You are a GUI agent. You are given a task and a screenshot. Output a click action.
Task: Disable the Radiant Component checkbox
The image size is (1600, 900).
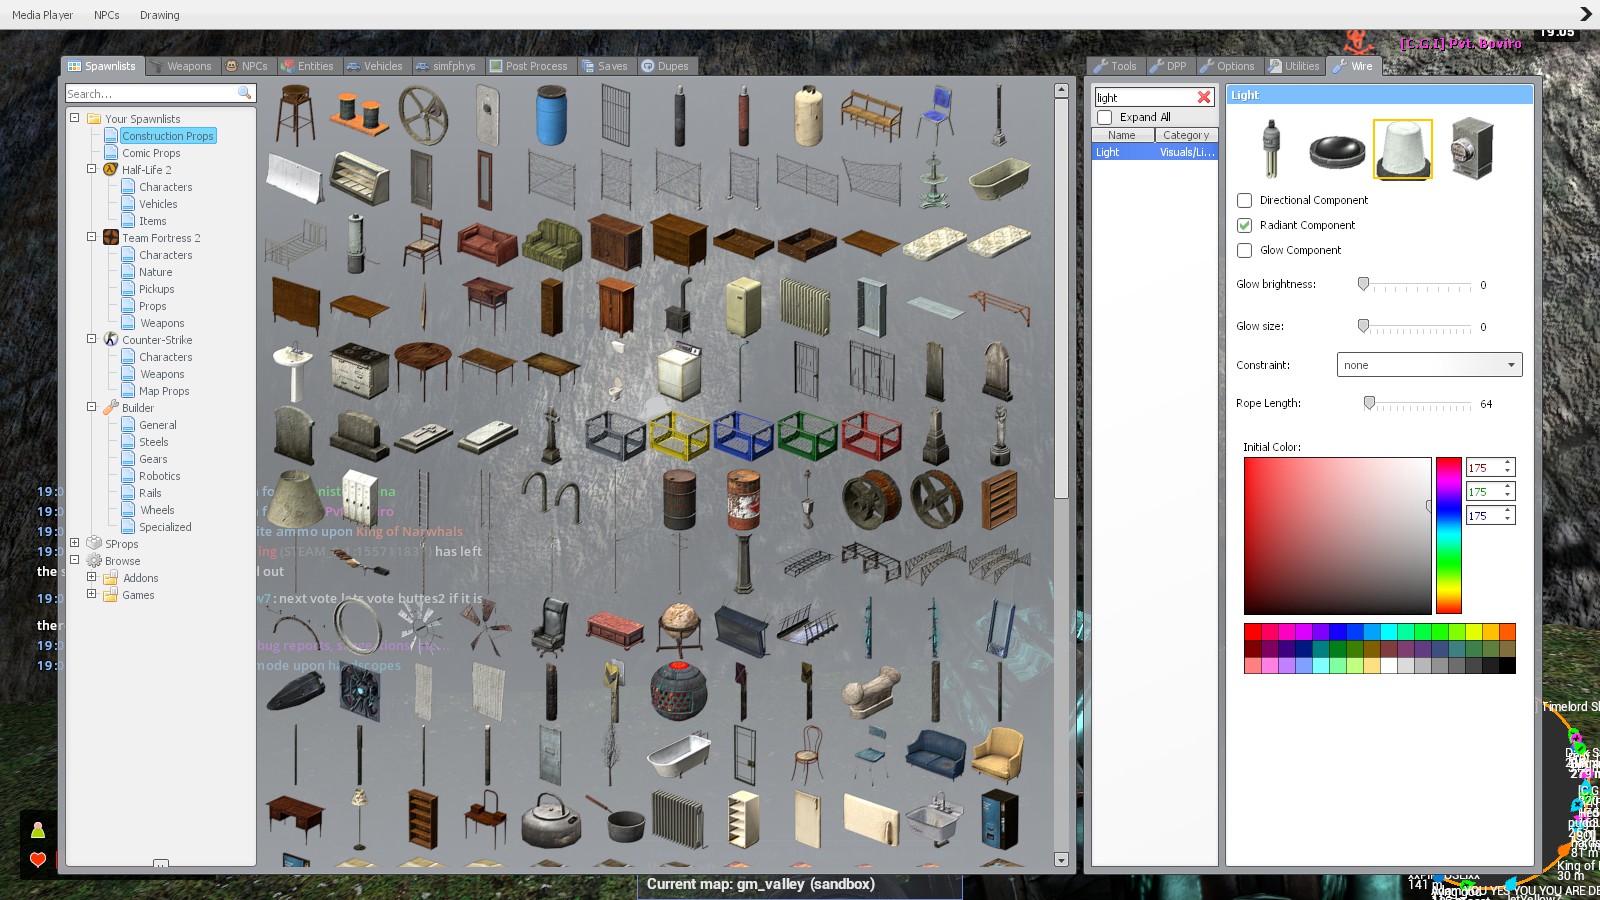pyautogui.click(x=1244, y=225)
